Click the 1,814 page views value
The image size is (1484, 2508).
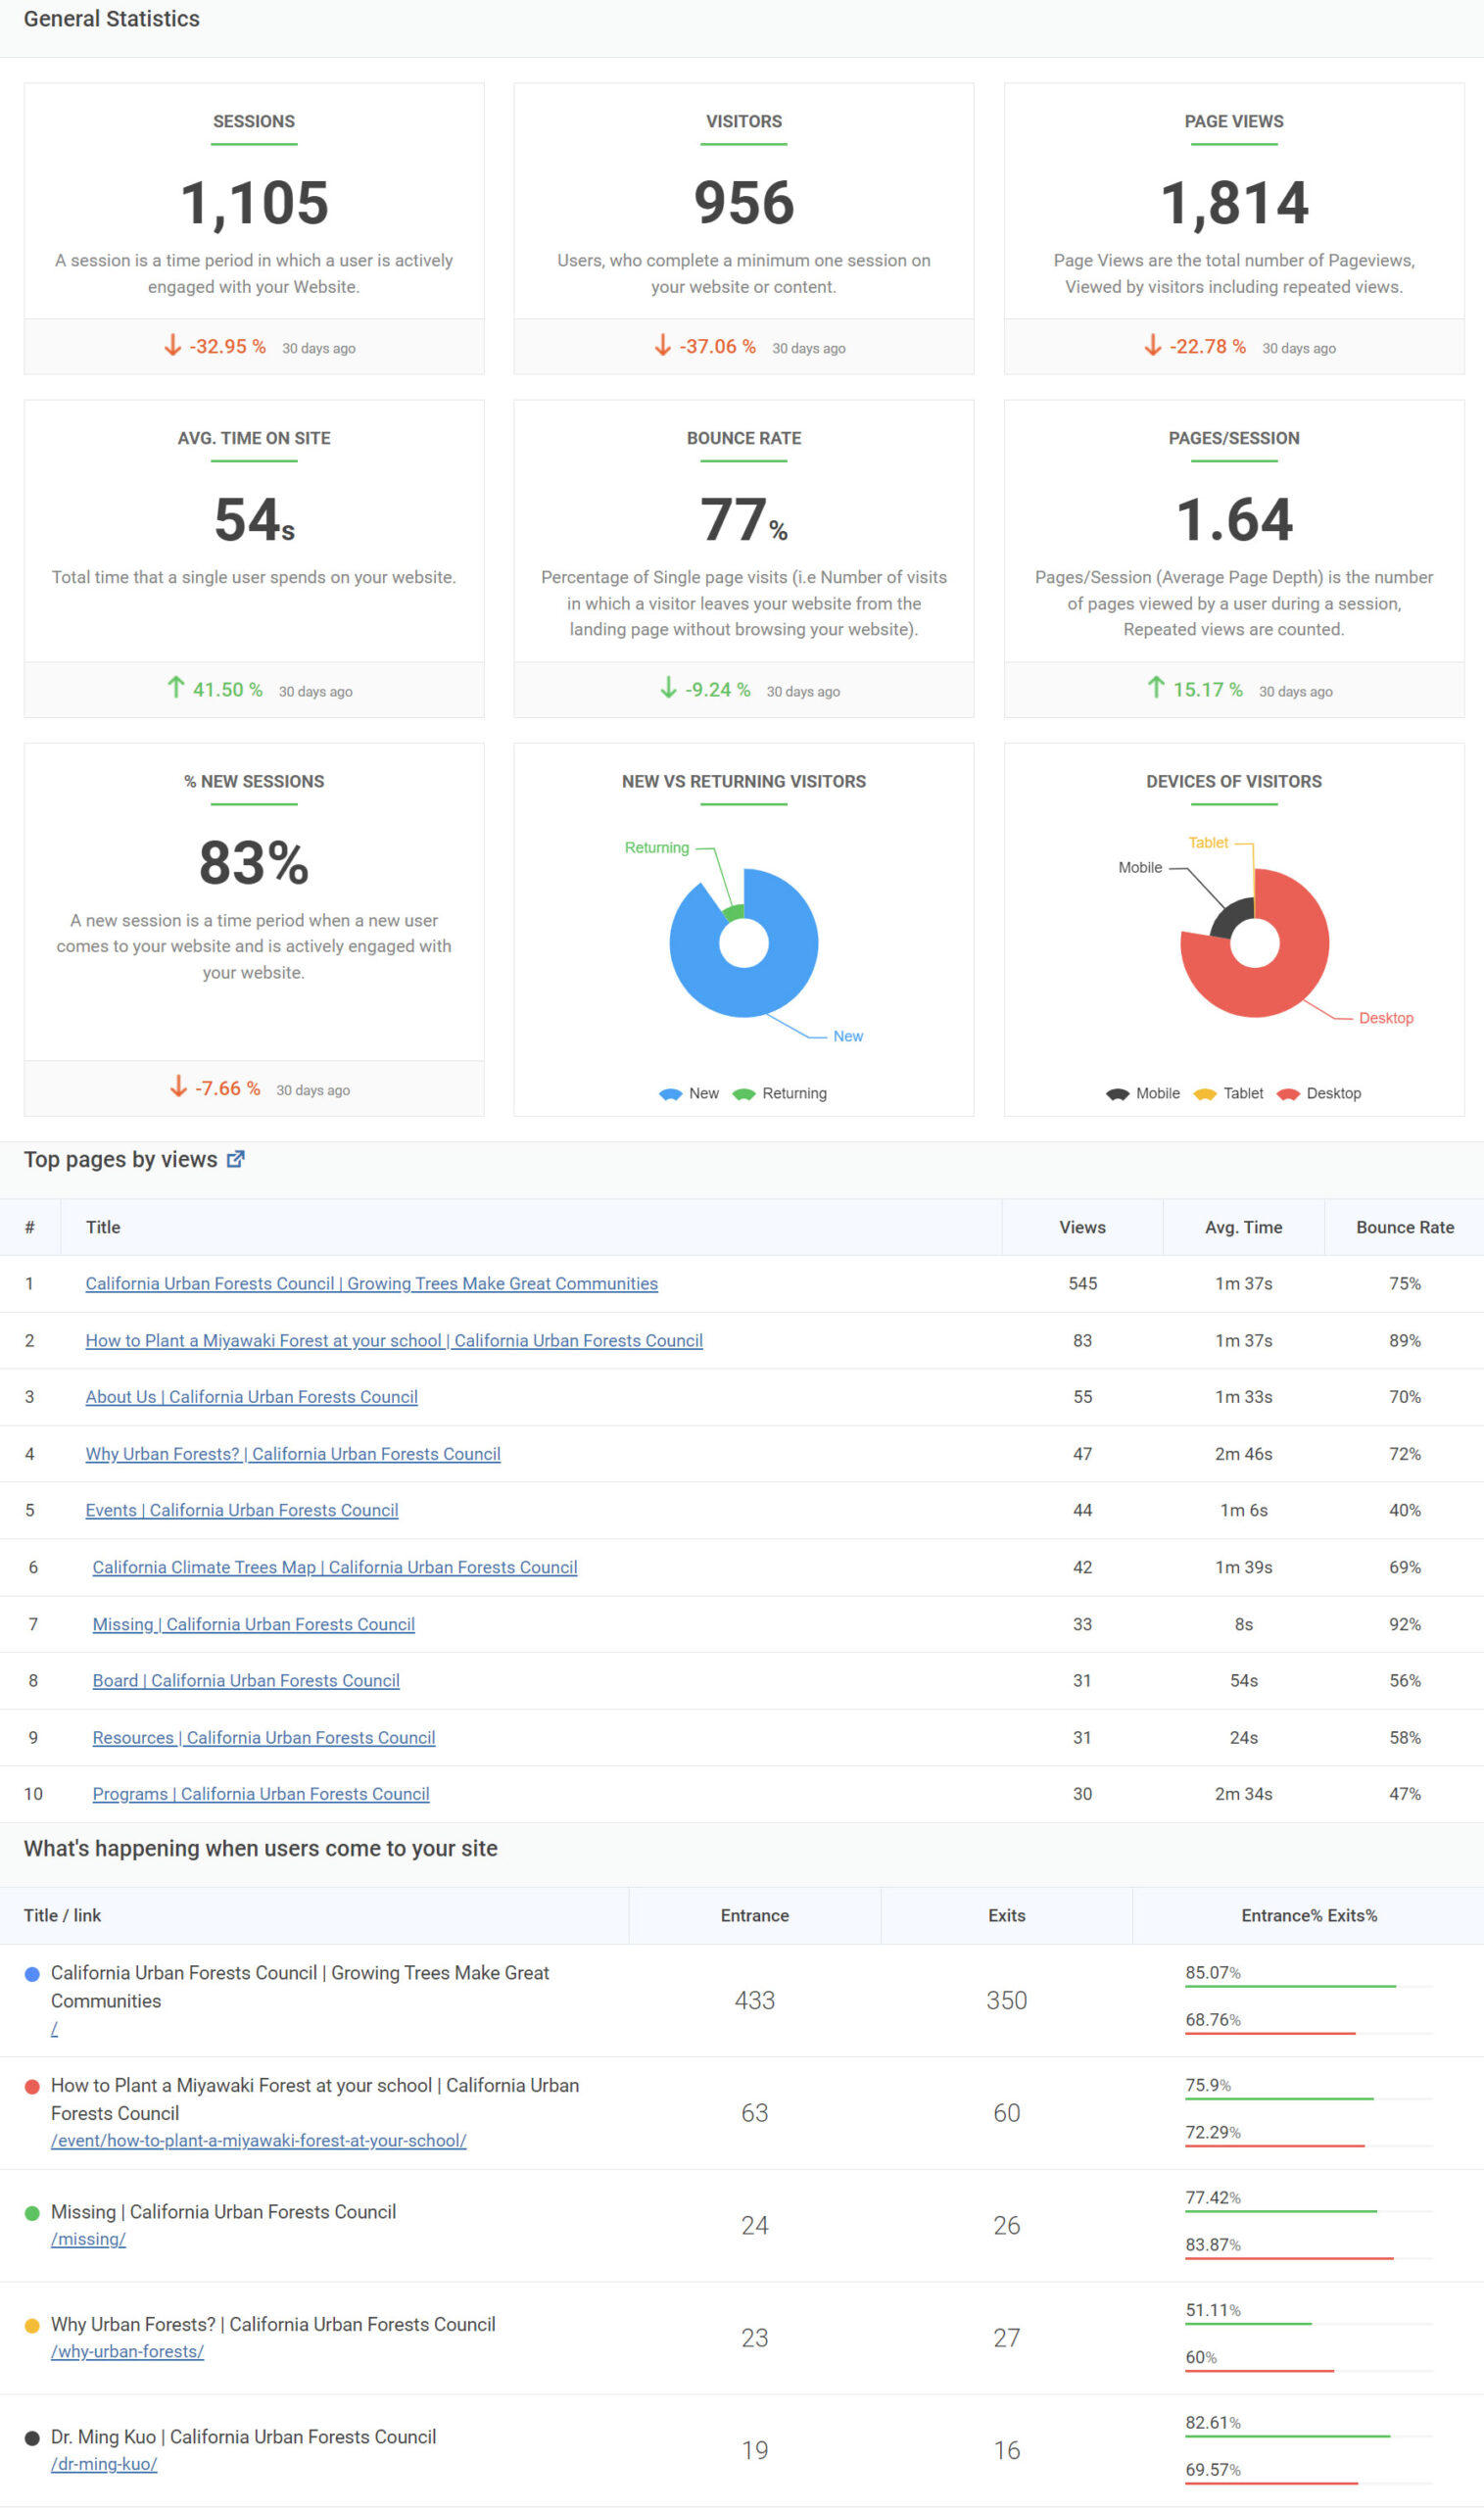[1234, 203]
